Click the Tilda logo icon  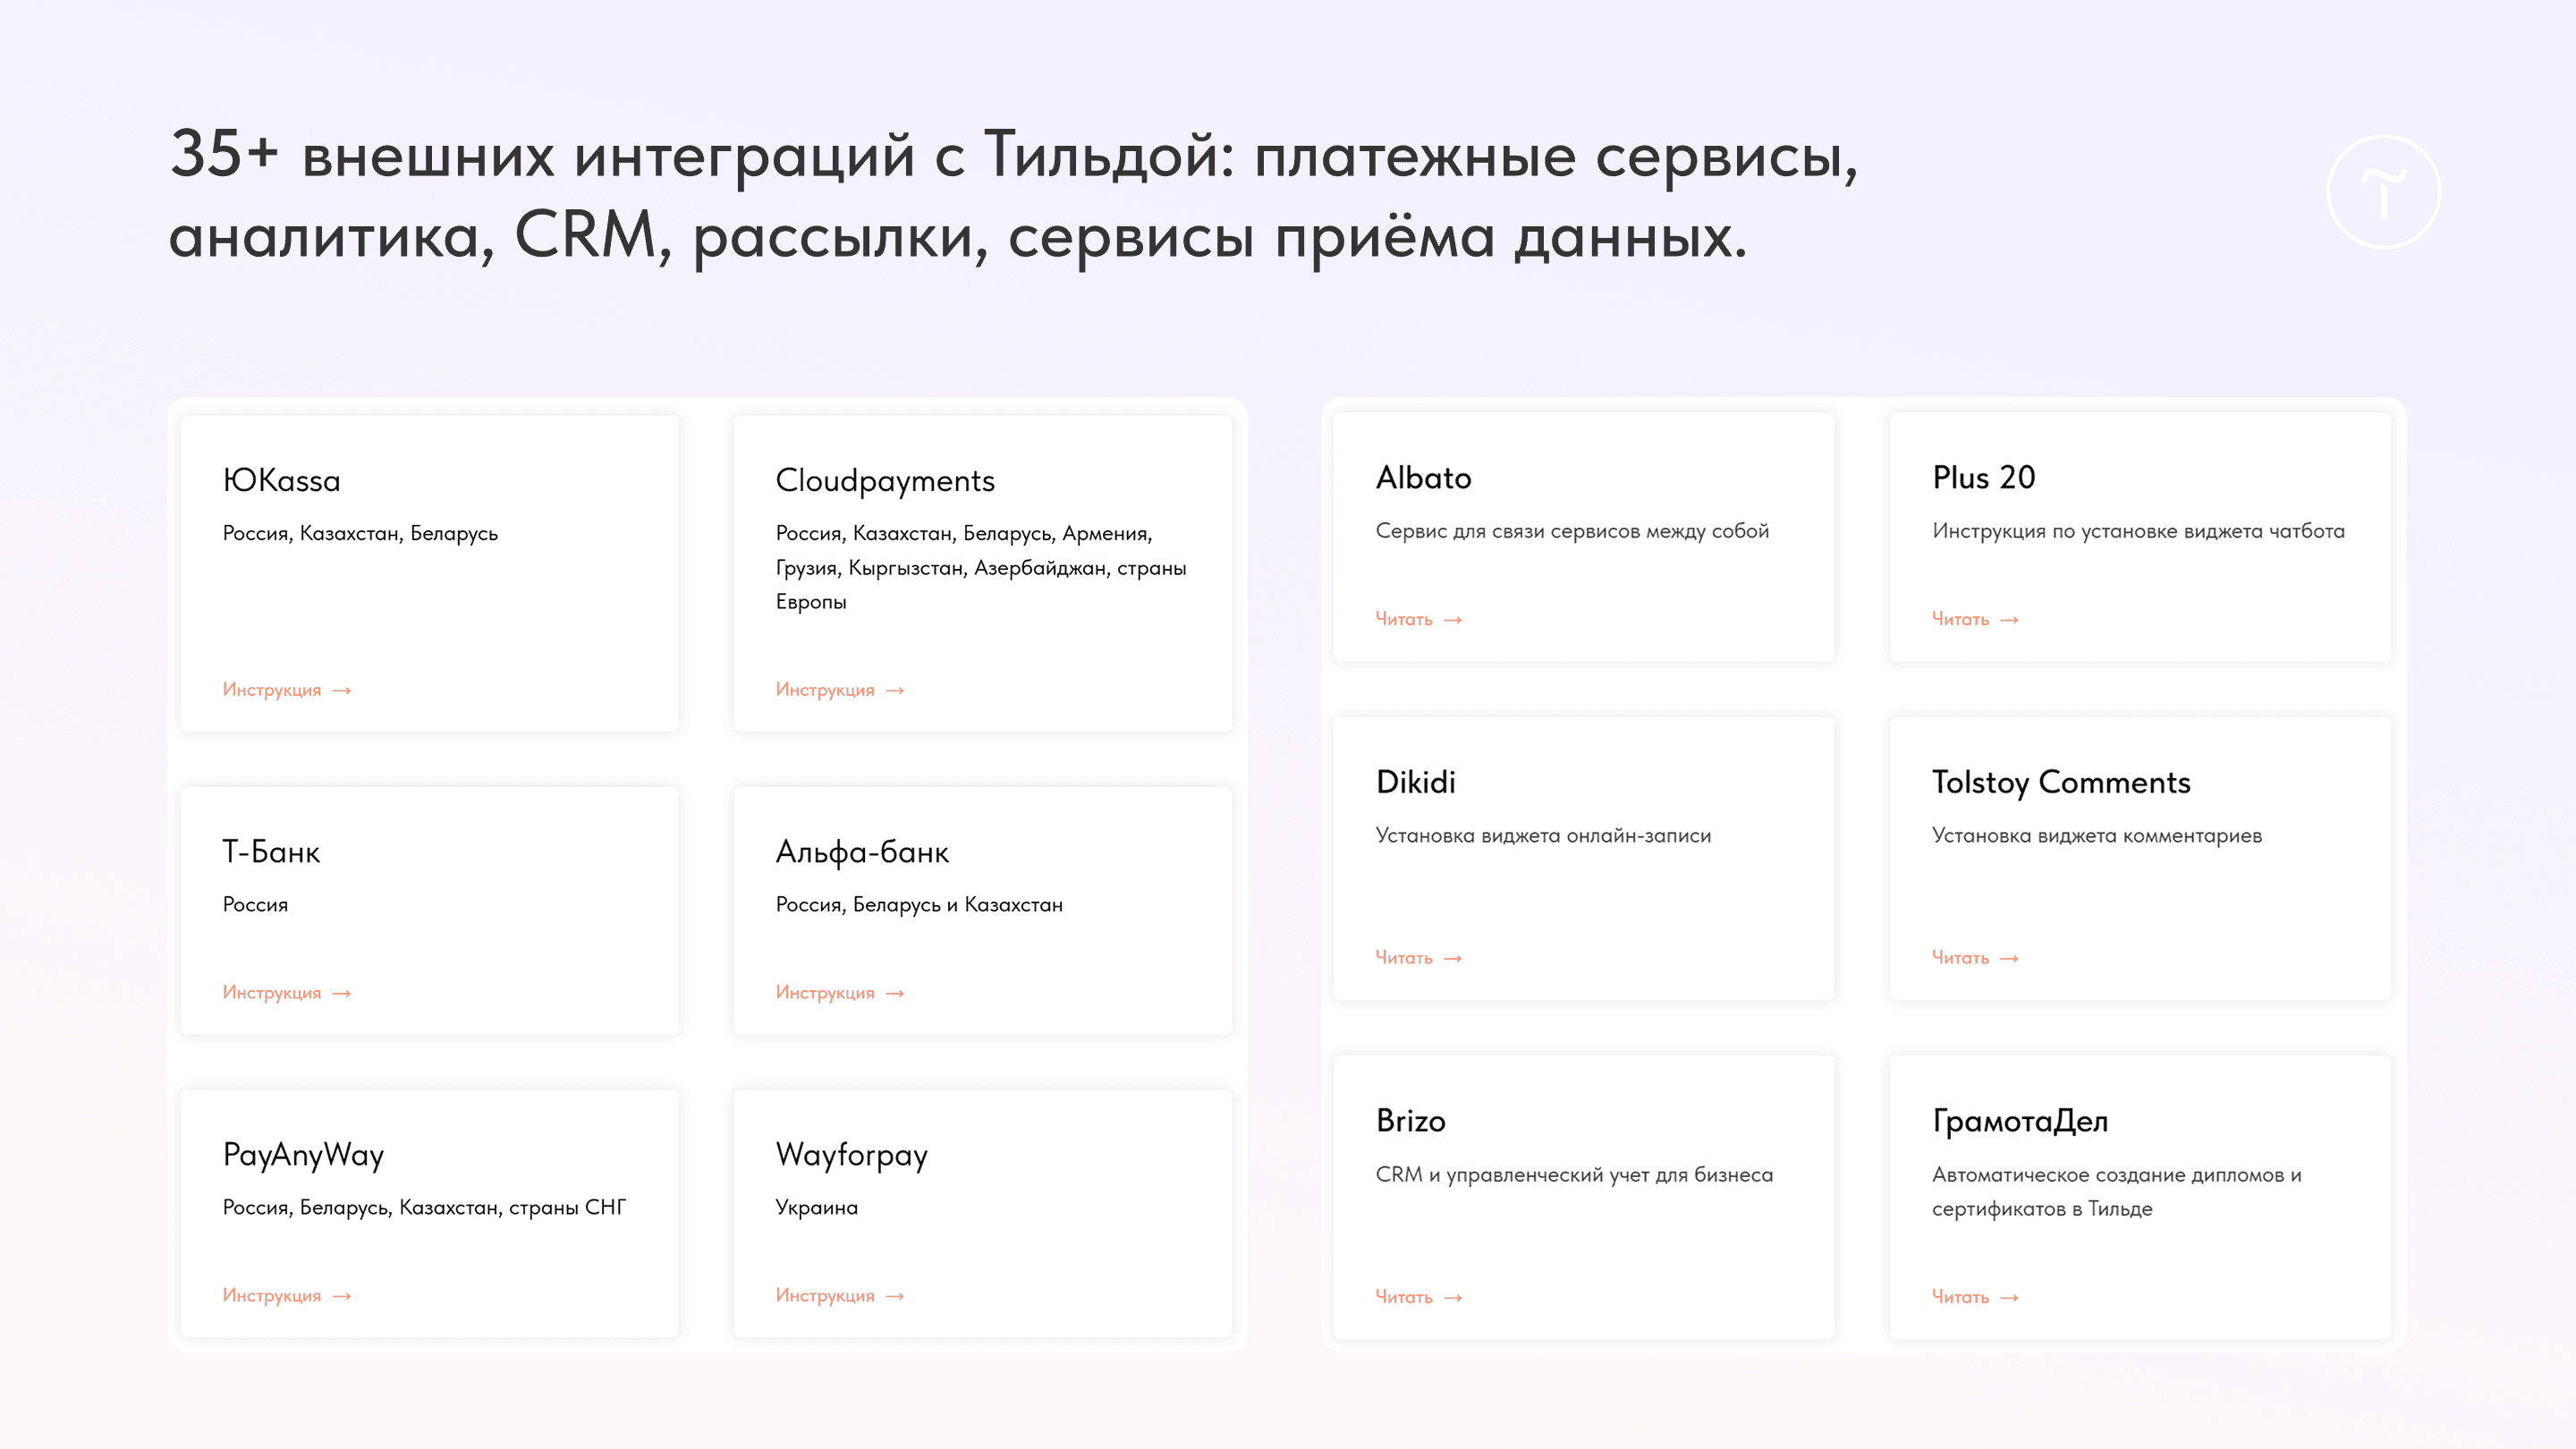point(2384,192)
